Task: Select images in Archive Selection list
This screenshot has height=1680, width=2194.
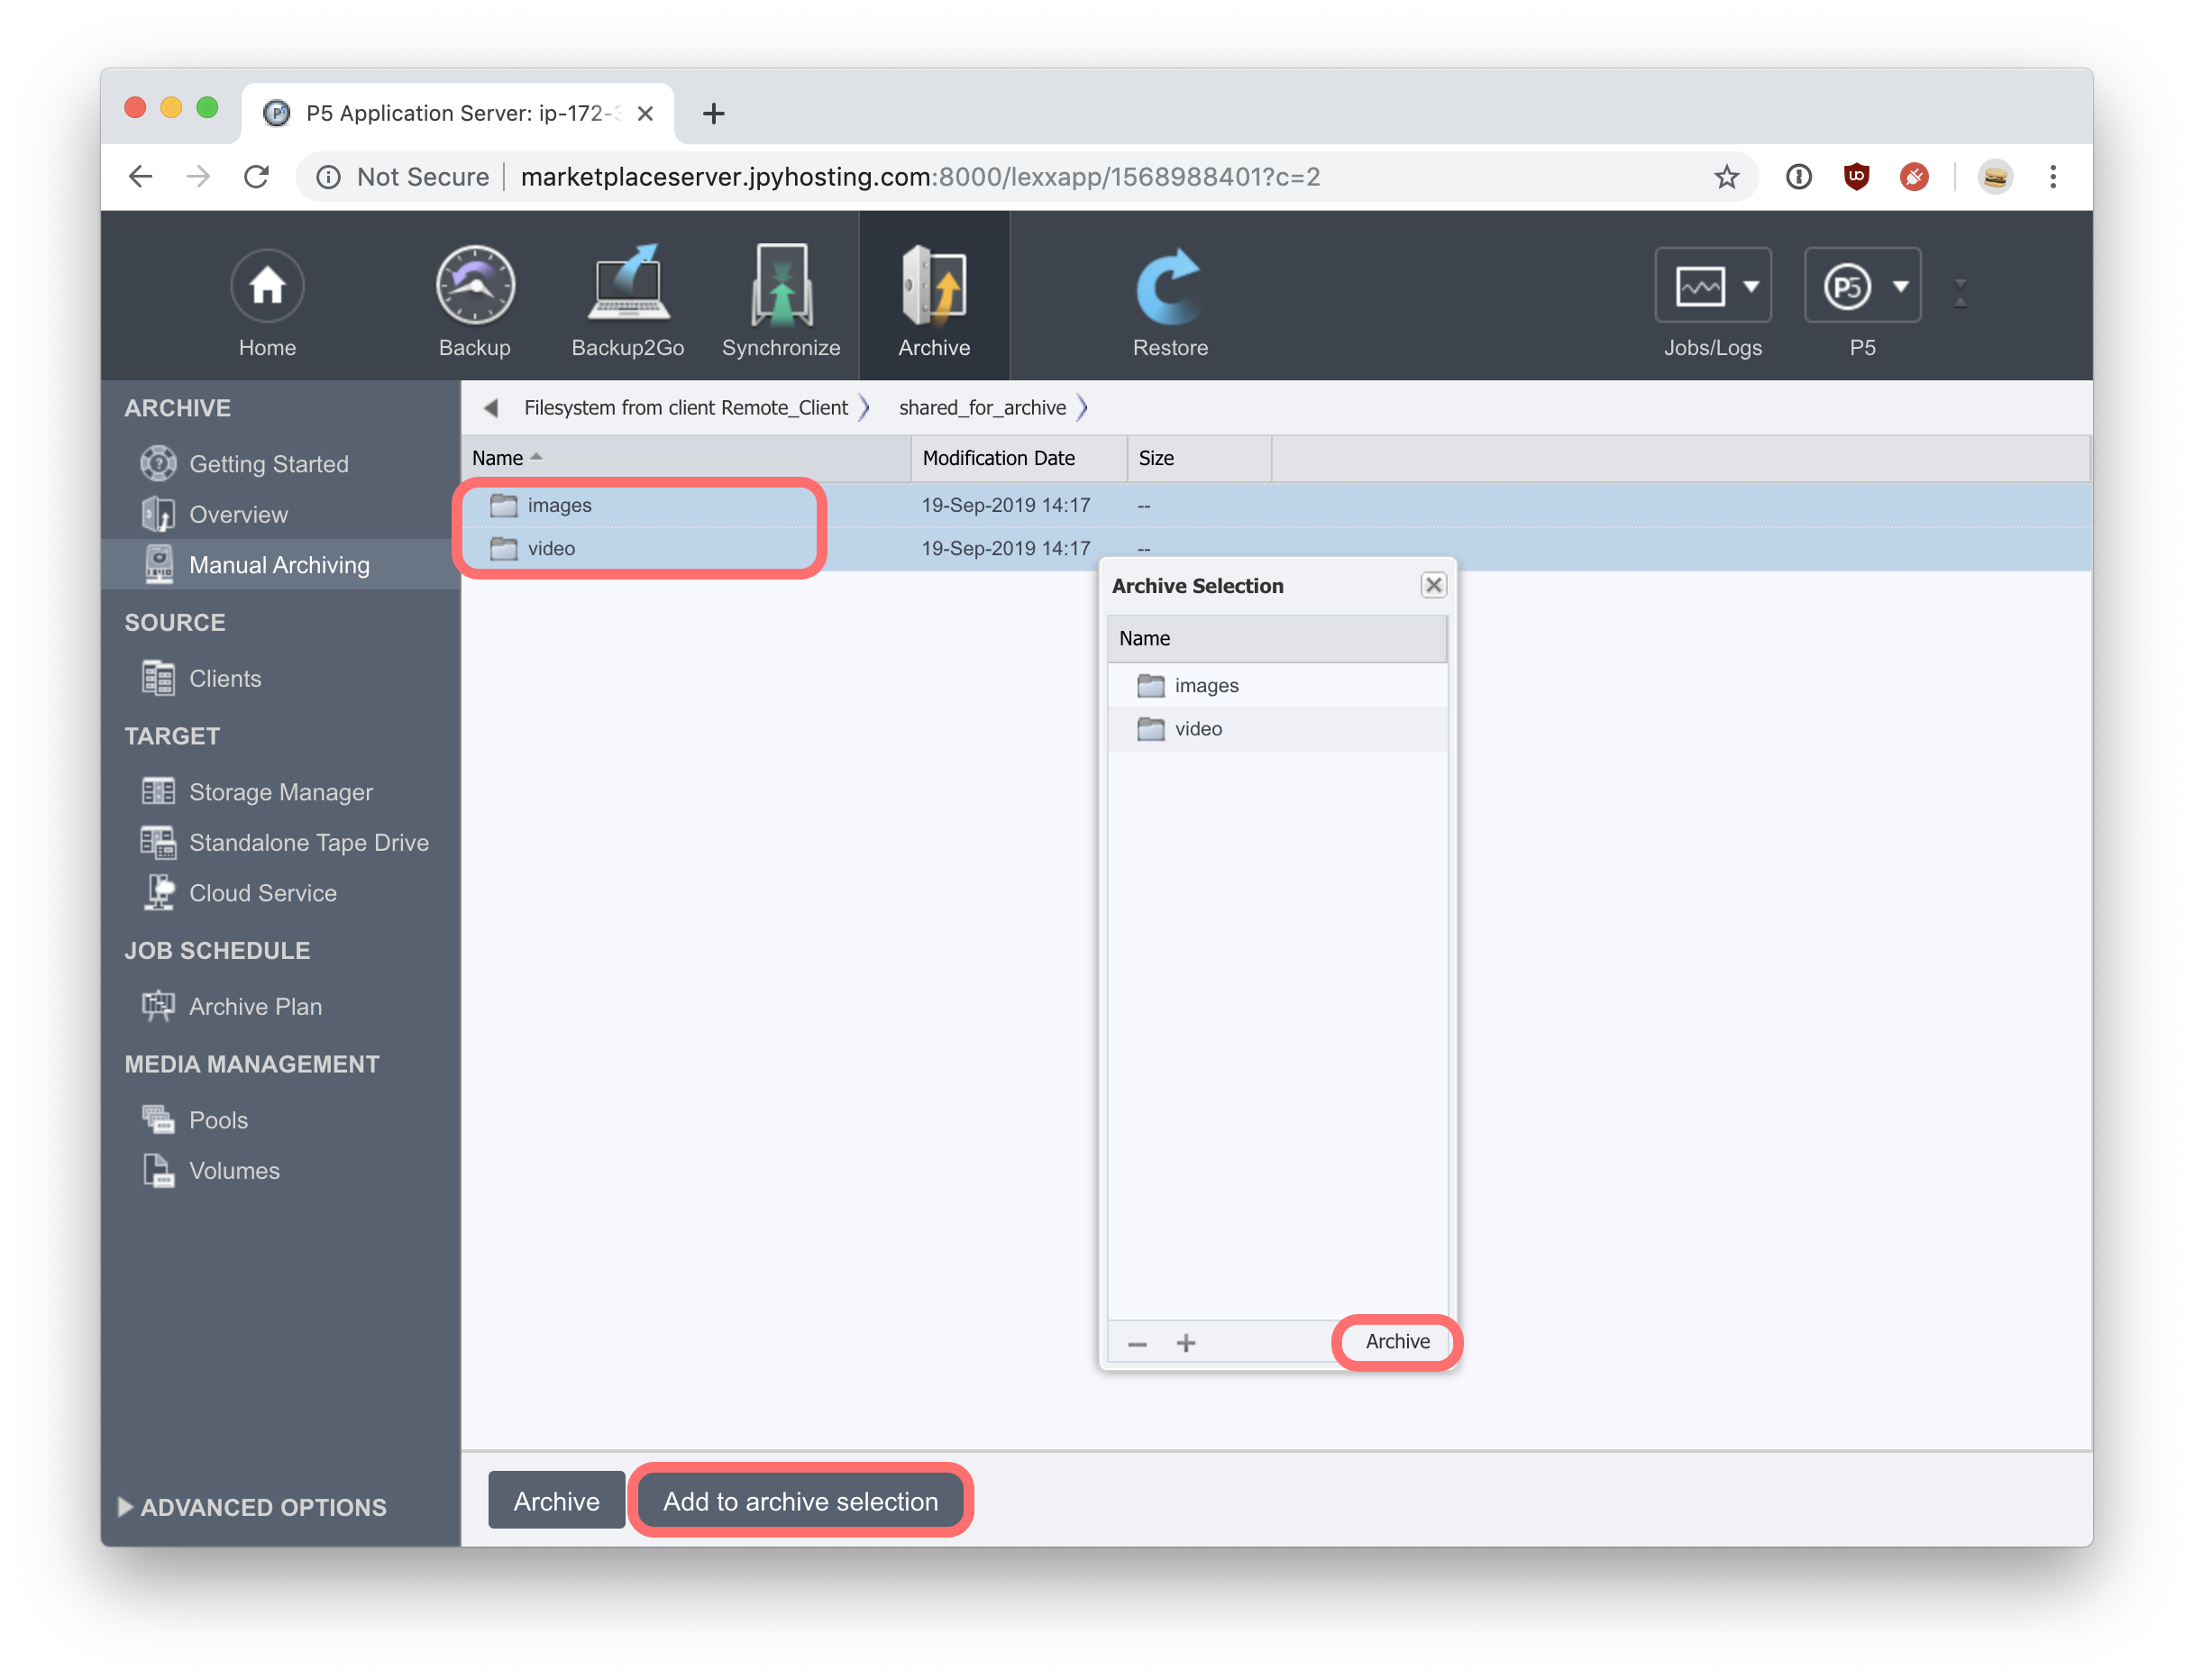Action: click(x=1277, y=685)
